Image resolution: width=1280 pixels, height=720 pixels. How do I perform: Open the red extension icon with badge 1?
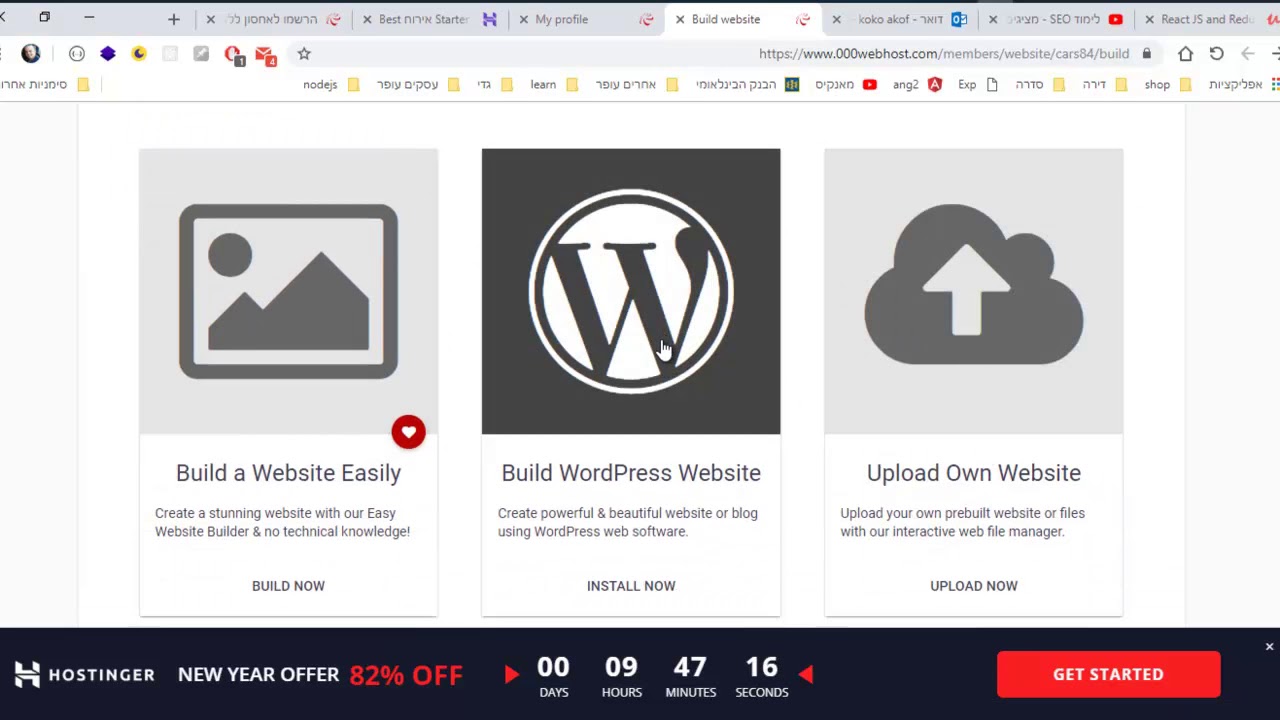pyautogui.click(x=234, y=54)
